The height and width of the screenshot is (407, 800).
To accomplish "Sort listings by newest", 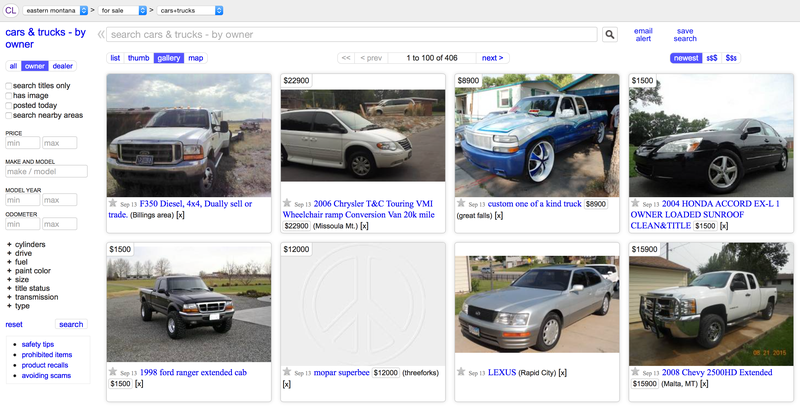I will pyautogui.click(x=686, y=58).
